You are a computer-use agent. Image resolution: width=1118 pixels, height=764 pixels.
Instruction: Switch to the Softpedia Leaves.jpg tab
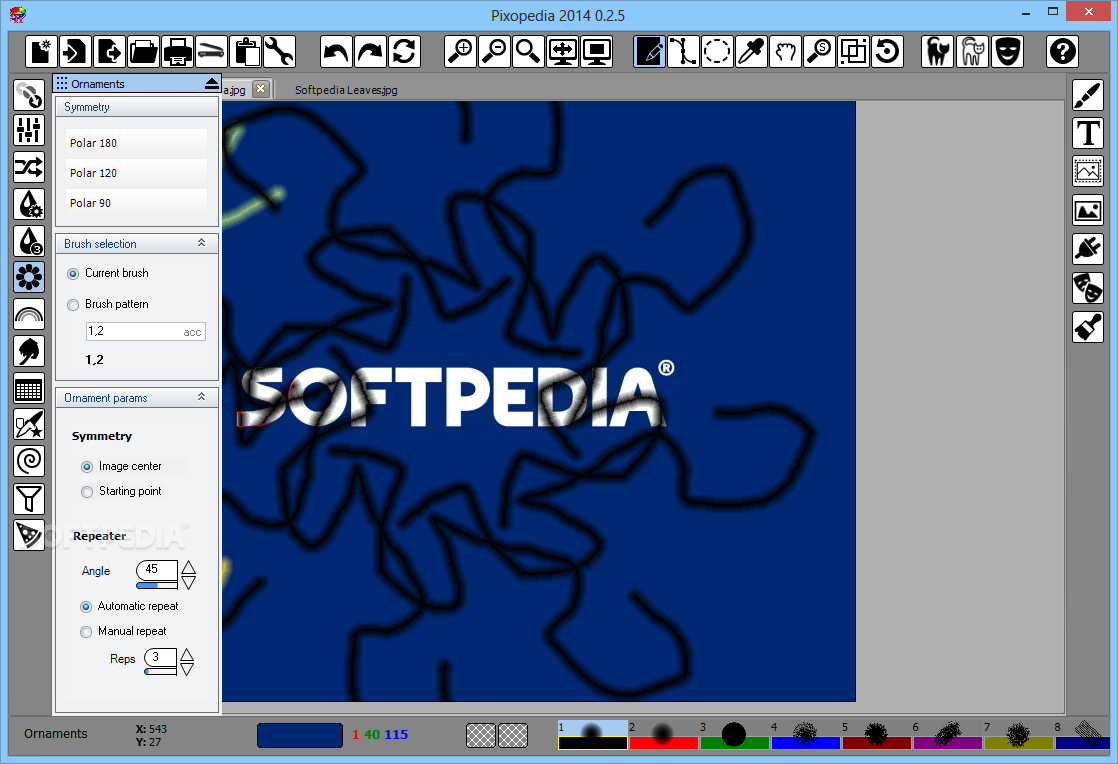click(346, 90)
